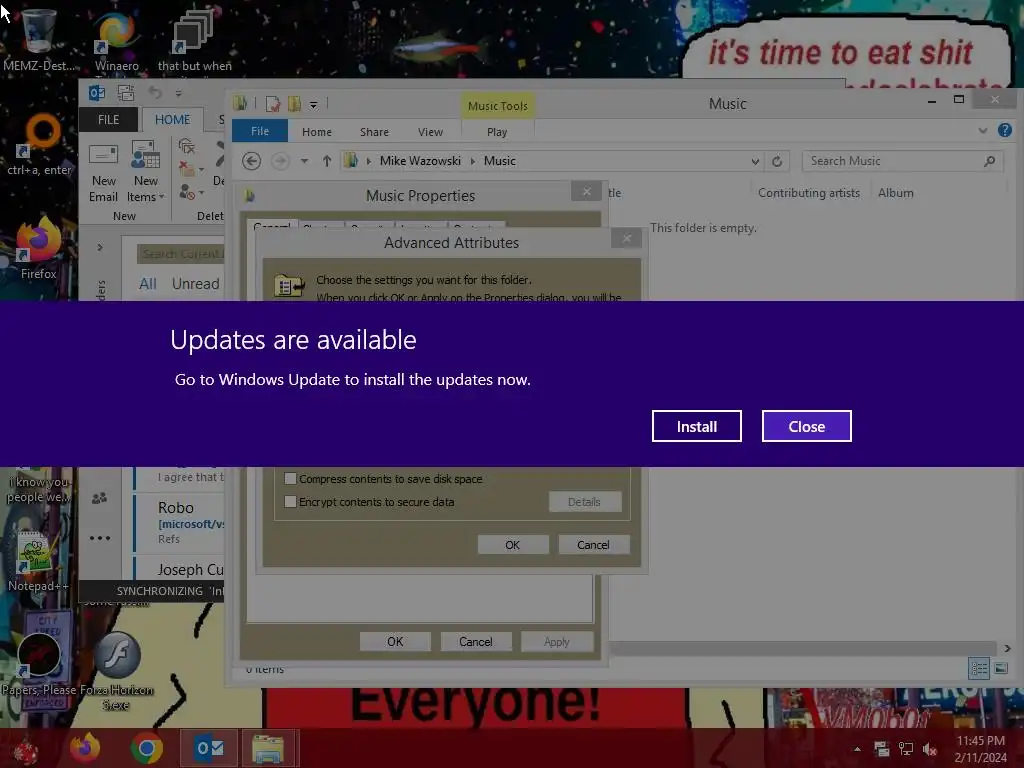Select the 'ctrl+a, enter' desktop icon
This screenshot has height=768, width=1024.
39,145
